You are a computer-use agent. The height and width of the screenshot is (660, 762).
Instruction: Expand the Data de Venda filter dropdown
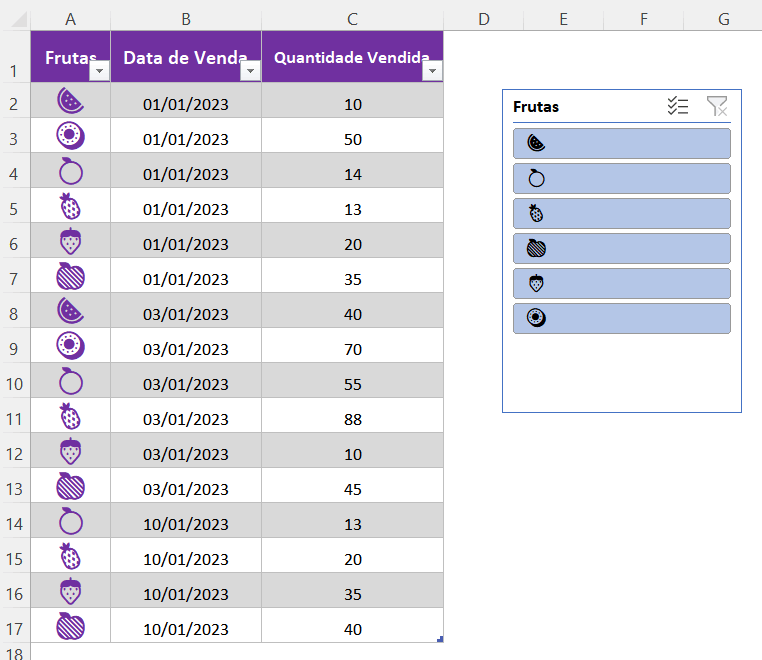pos(250,72)
